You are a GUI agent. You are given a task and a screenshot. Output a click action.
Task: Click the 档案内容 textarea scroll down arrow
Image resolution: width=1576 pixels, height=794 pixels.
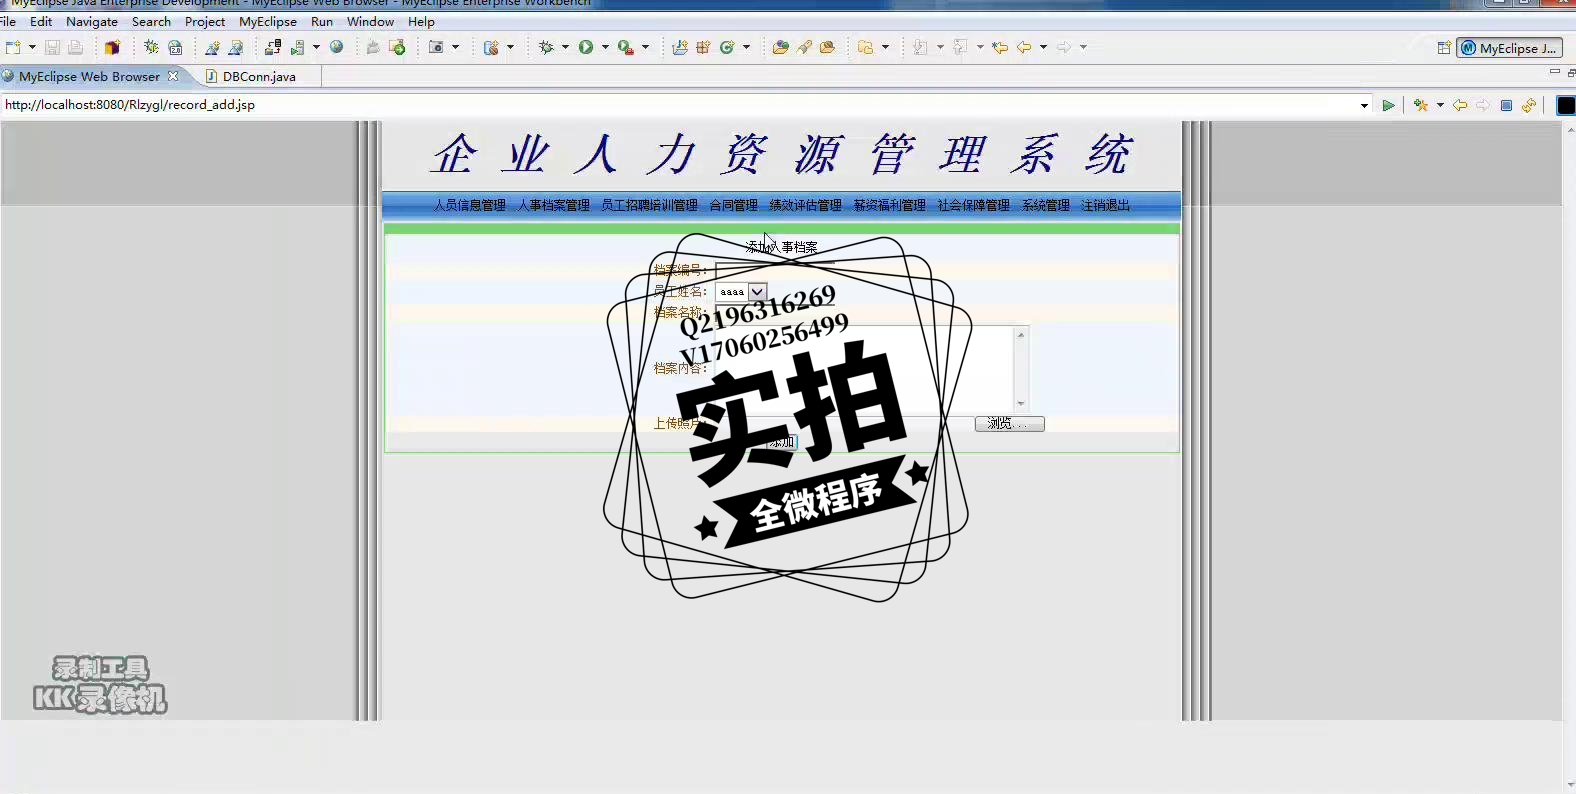1021,403
